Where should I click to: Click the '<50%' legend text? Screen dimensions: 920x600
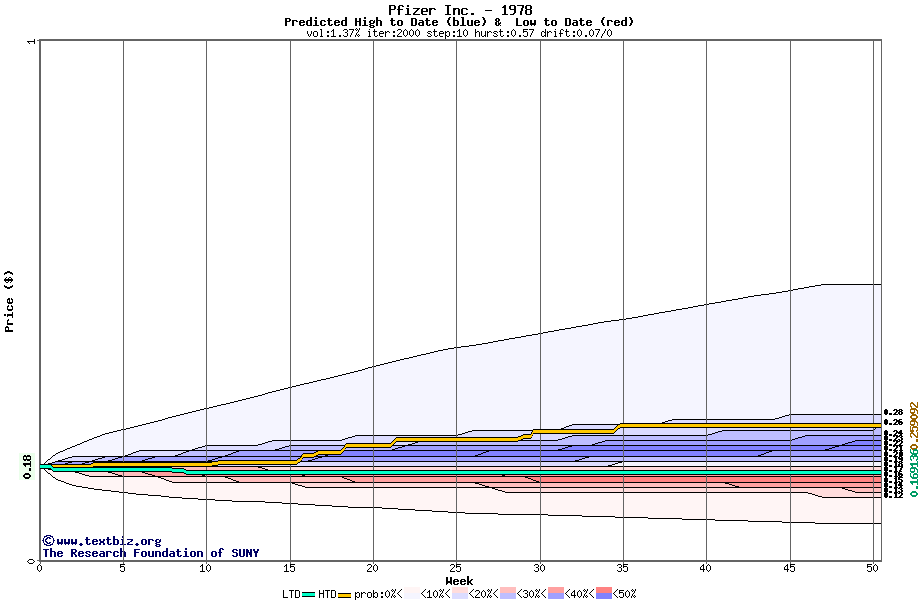(x=624, y=594)
